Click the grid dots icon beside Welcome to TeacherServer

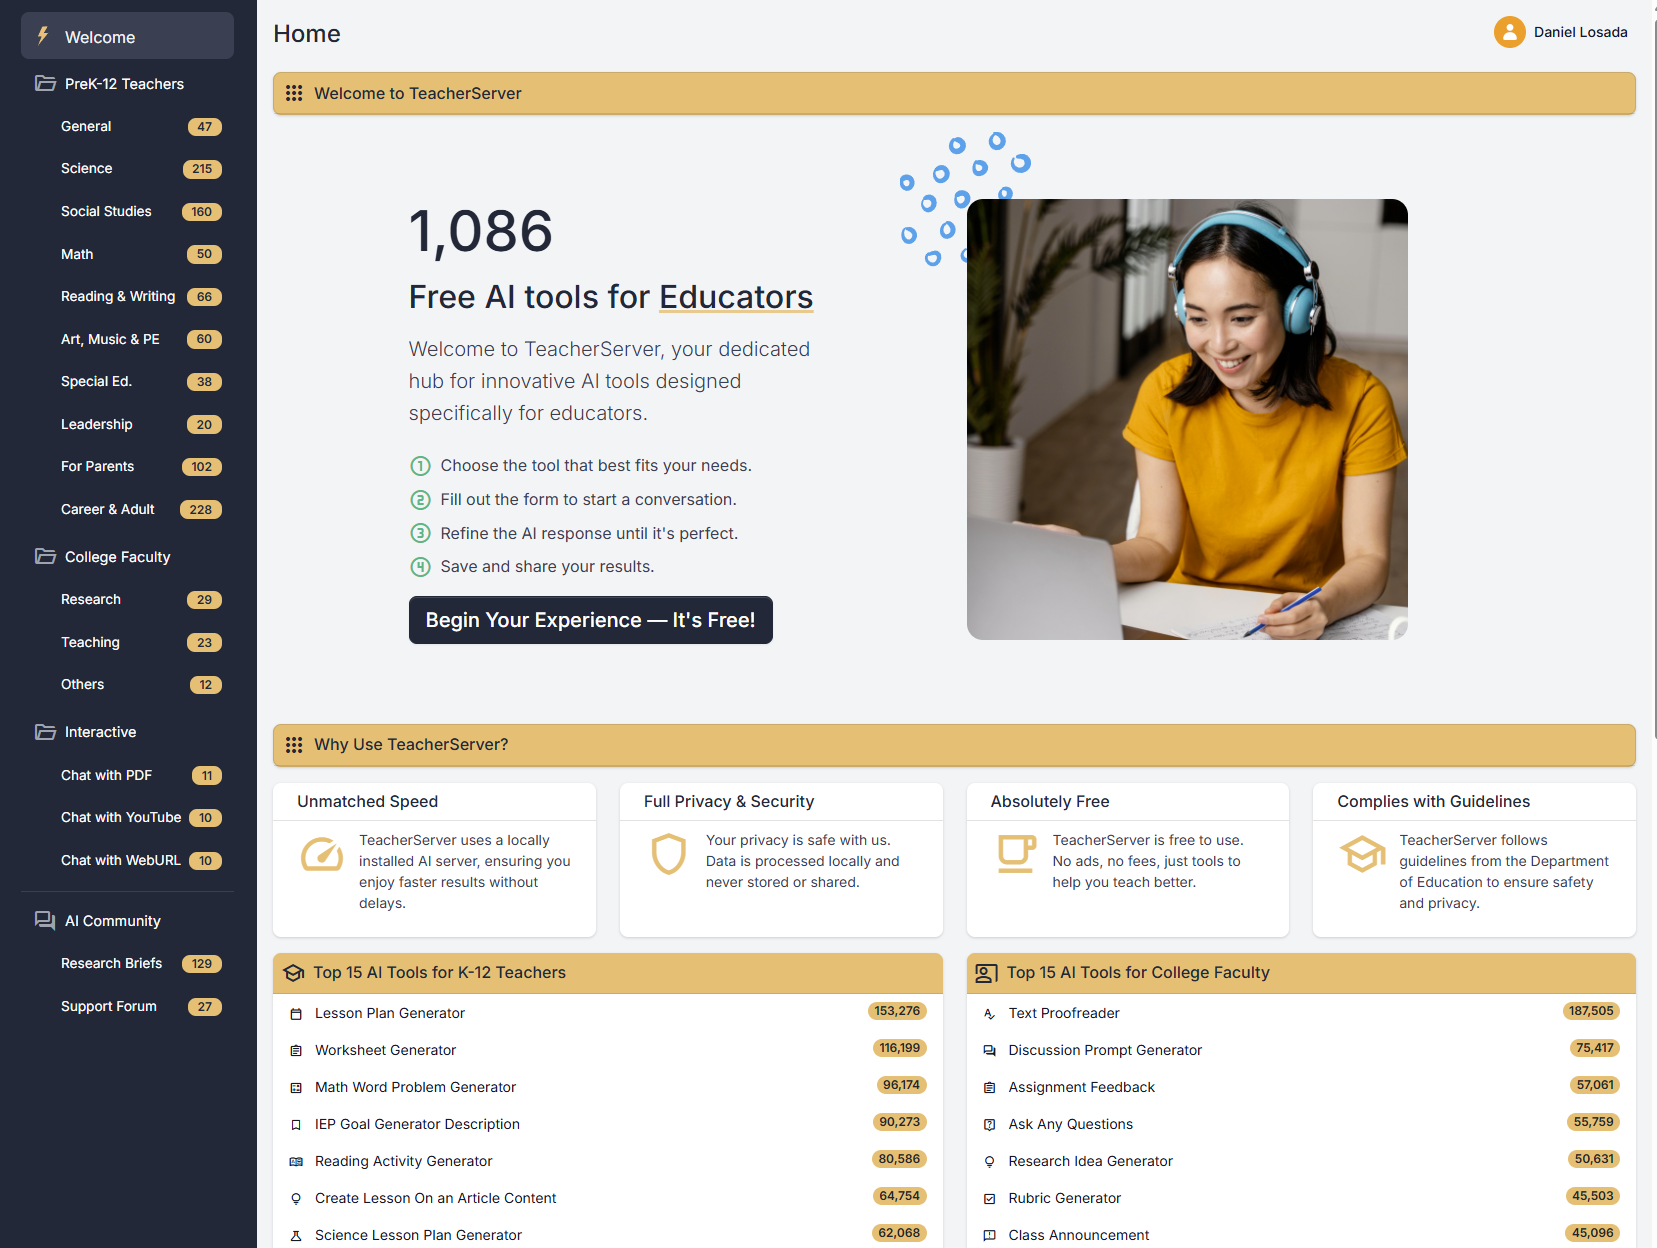pyautogui.click(x=294, y=93)
